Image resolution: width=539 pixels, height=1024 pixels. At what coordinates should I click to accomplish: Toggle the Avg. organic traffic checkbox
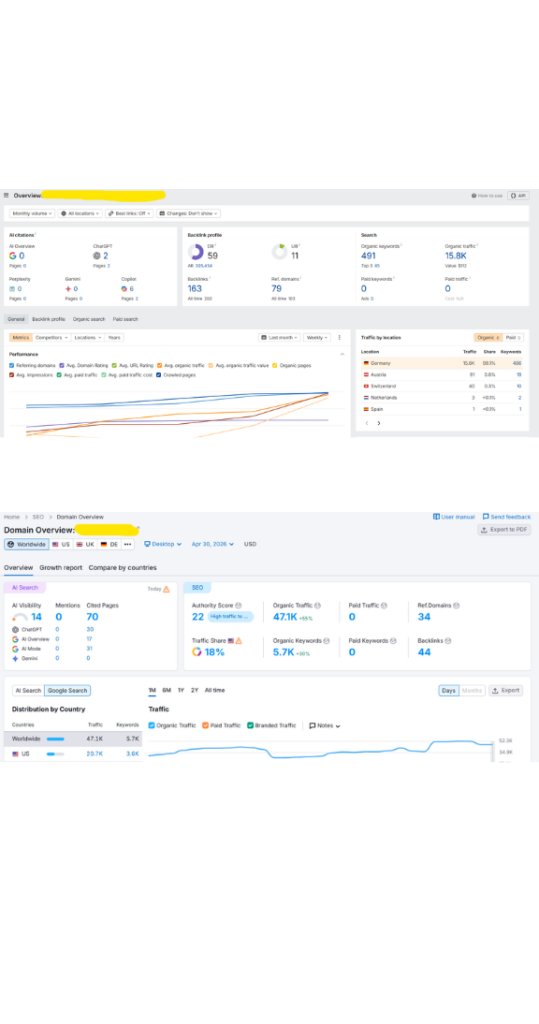(x=159, y=366)
